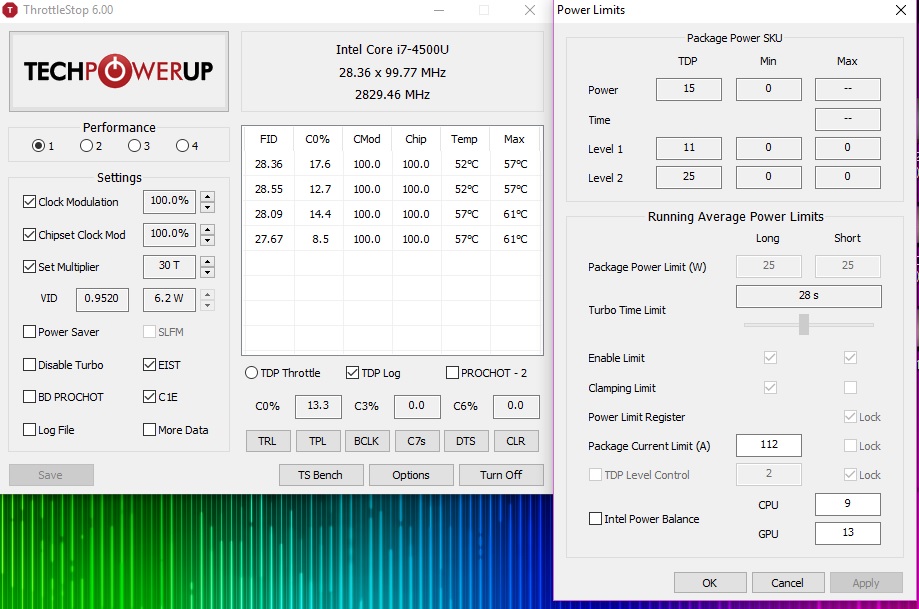Click the BCLK button
Image resolution: width=919 pixels, height=609 pixels.
click(x=367, y=441)
